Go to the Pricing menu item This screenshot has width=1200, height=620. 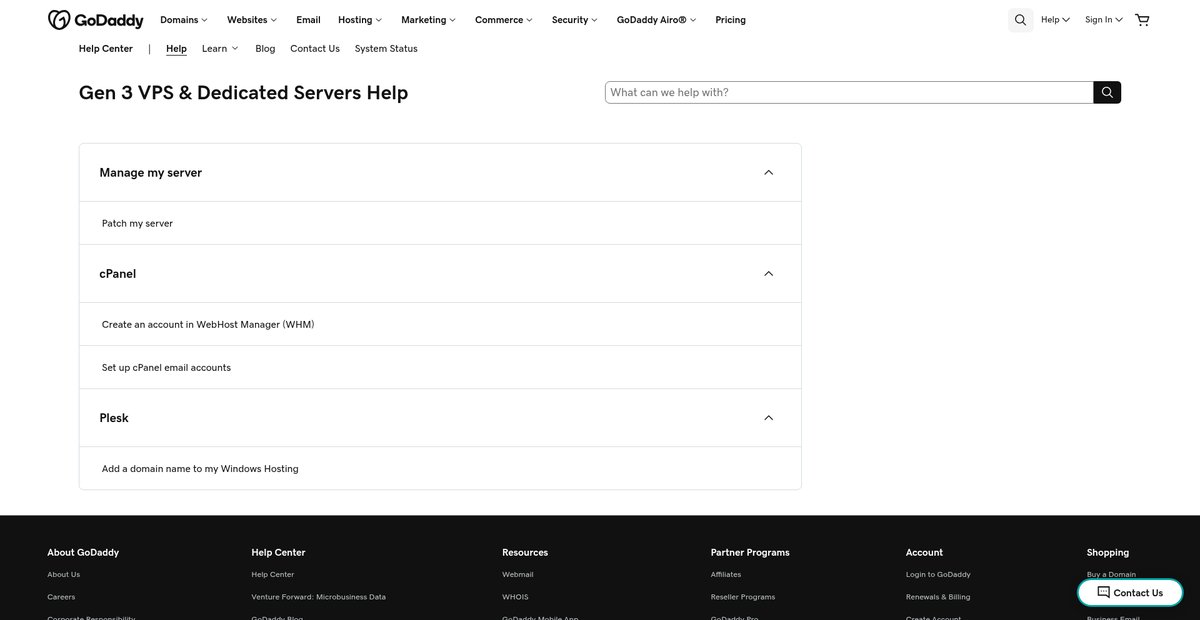730,20
